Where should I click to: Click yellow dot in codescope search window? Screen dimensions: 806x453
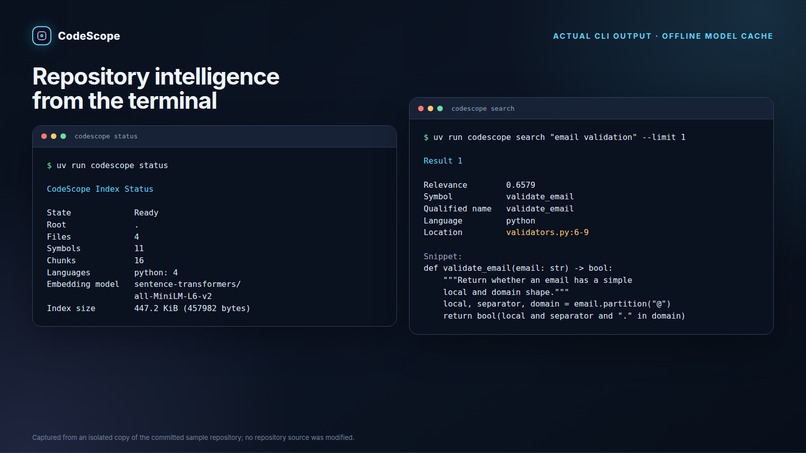pos(430,108)
